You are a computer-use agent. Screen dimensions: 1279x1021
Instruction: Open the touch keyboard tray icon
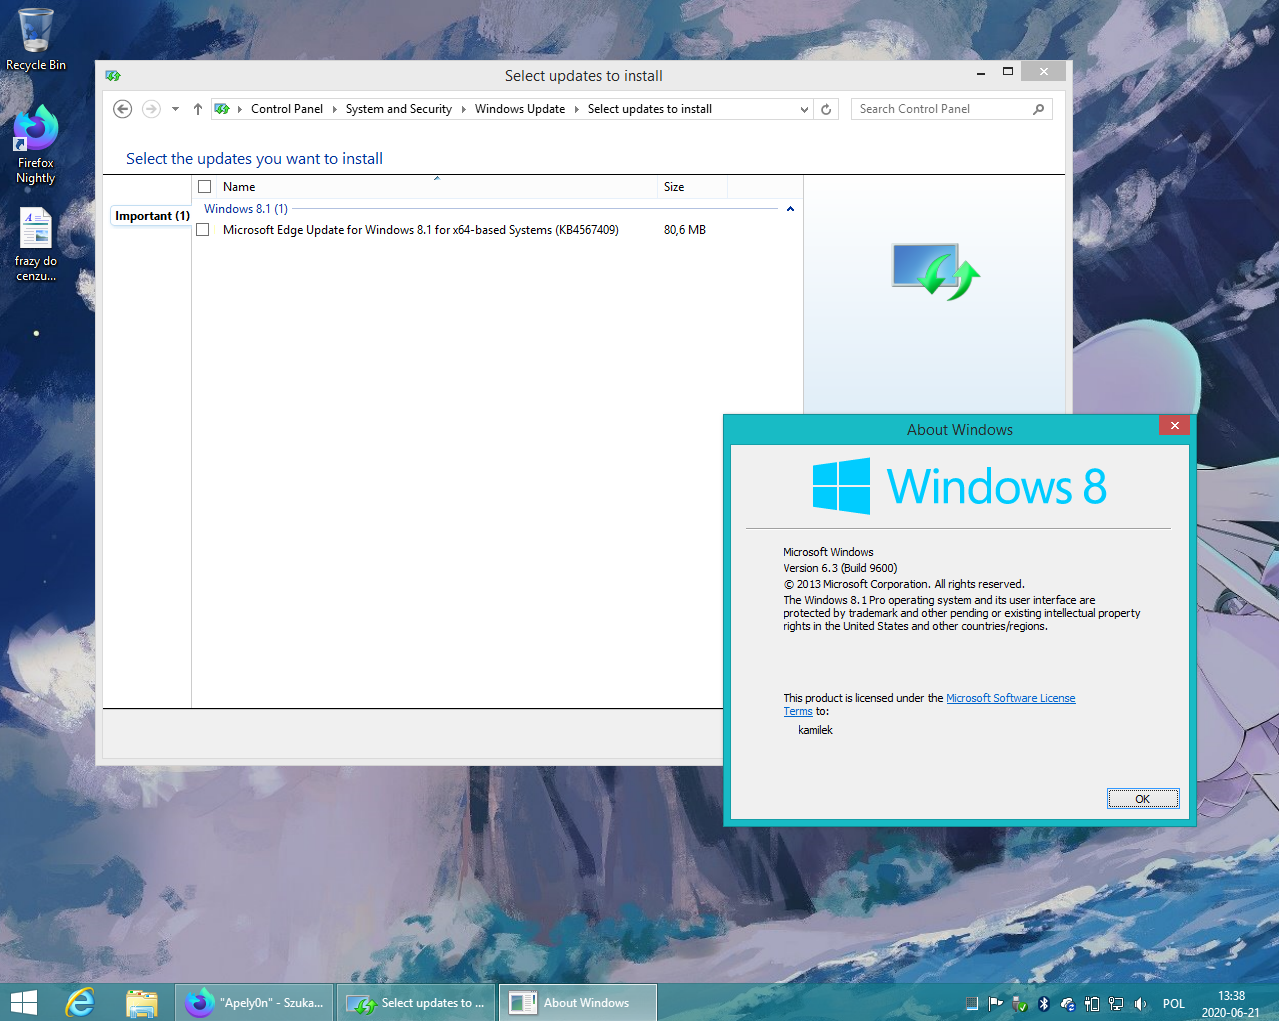[972, 1003]
